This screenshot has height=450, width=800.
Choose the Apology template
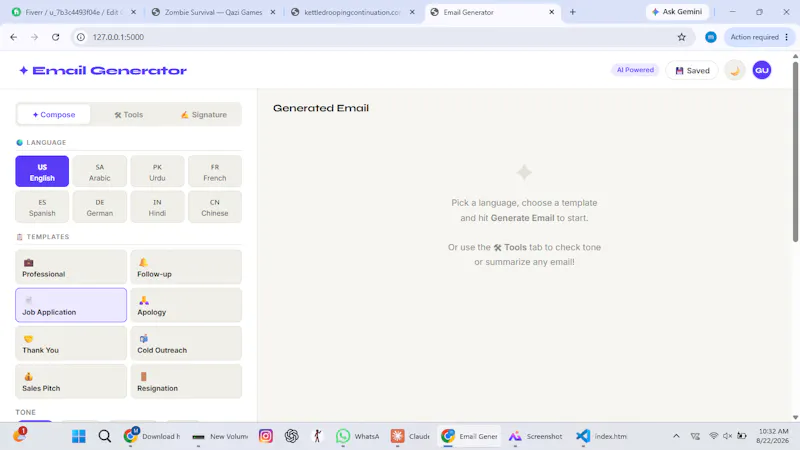pos(186,305)
